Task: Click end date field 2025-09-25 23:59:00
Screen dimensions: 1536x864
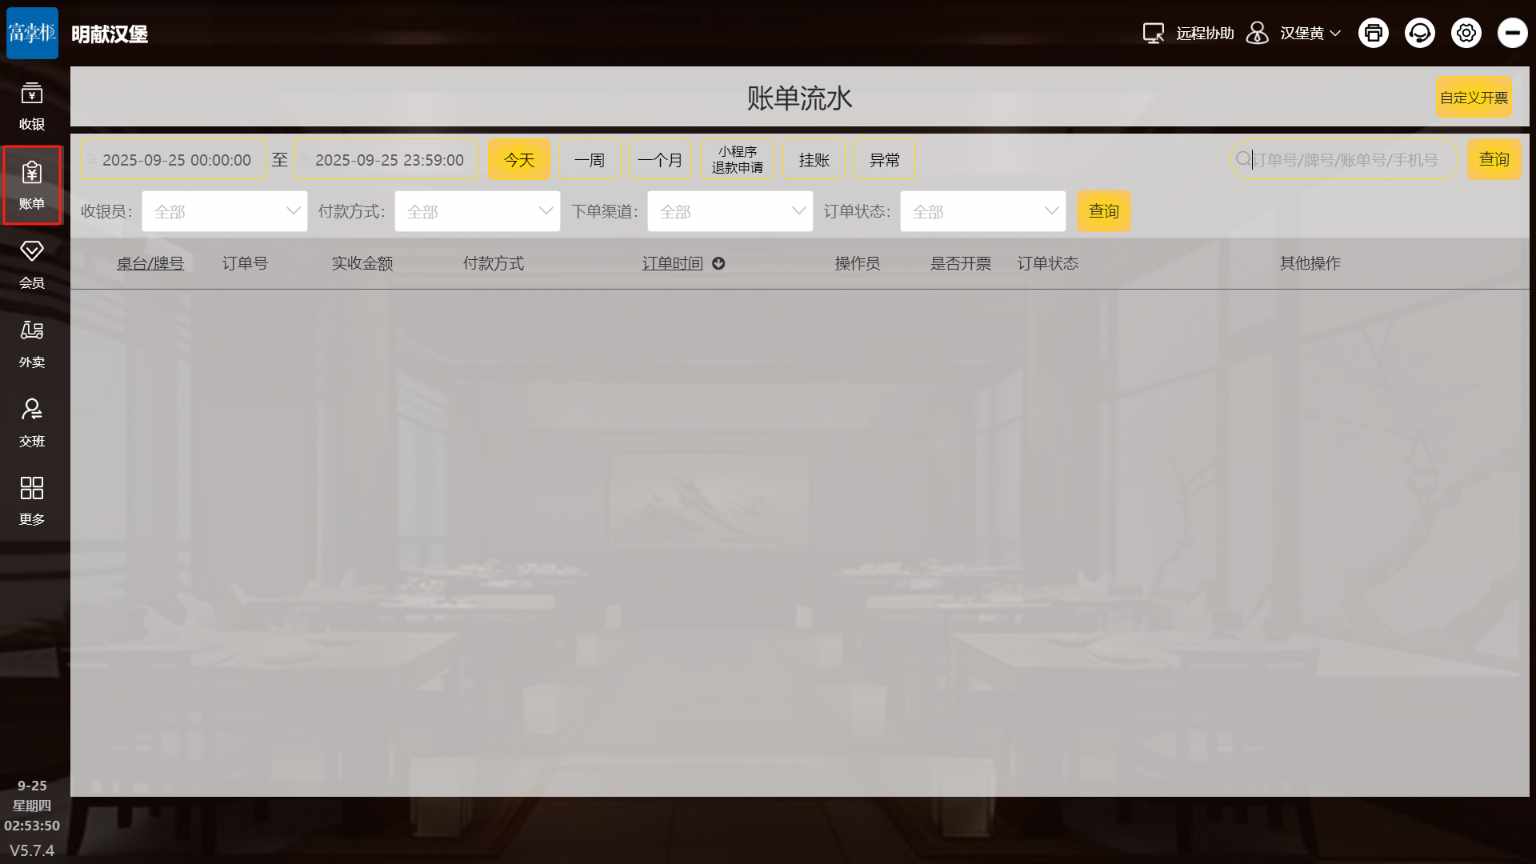Action: coord(387,160)
